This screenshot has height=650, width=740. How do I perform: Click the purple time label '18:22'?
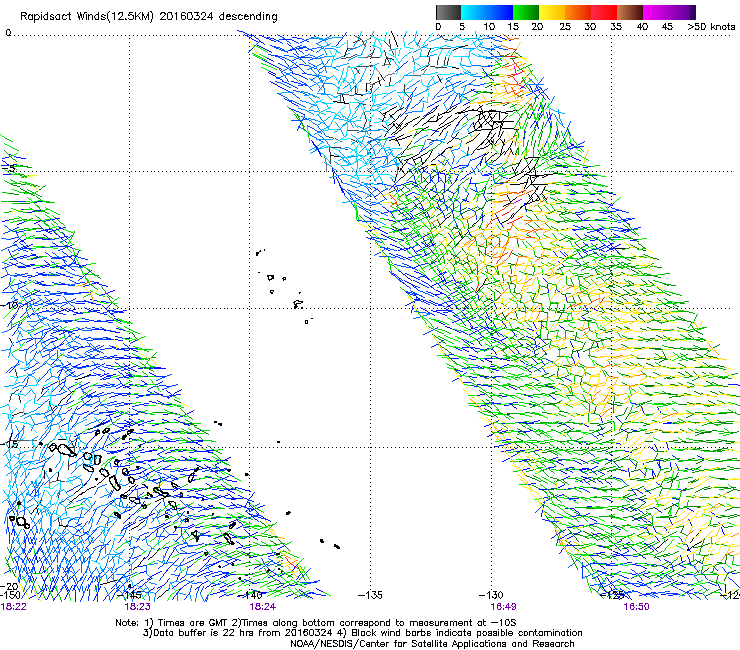(x=14, y=607)
